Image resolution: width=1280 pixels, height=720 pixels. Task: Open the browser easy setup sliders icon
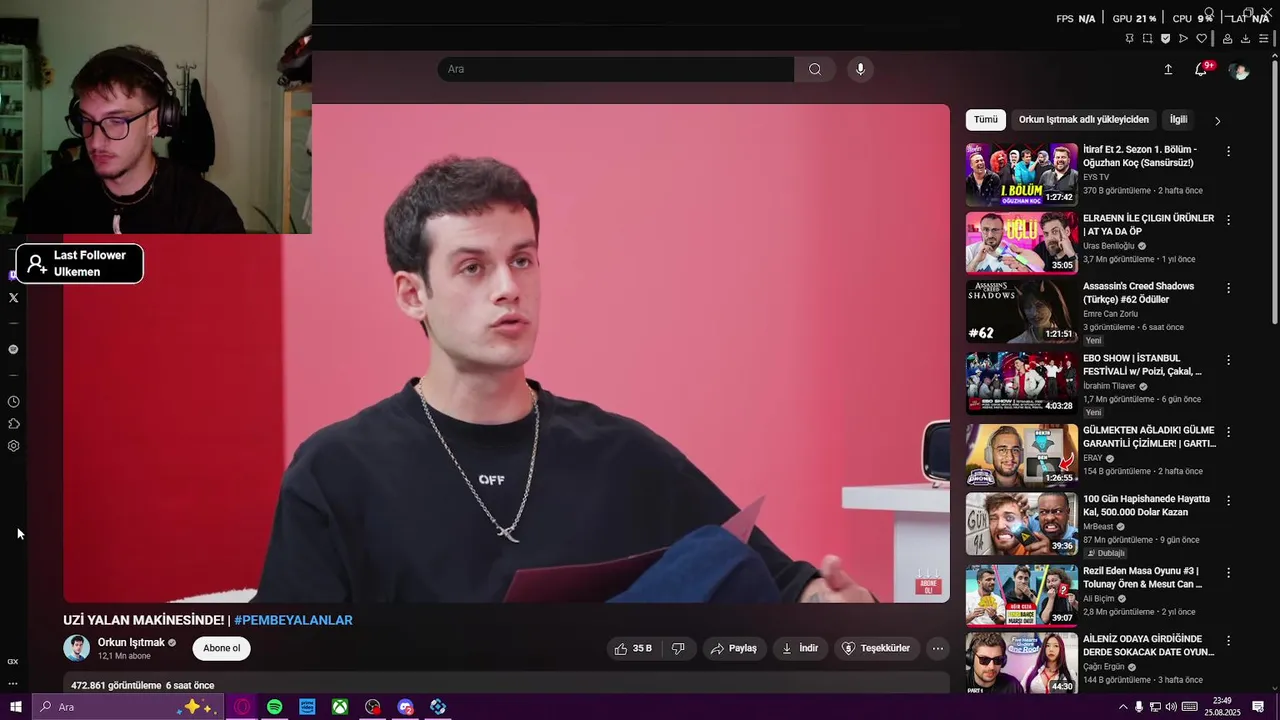[x=1263, y=39]
